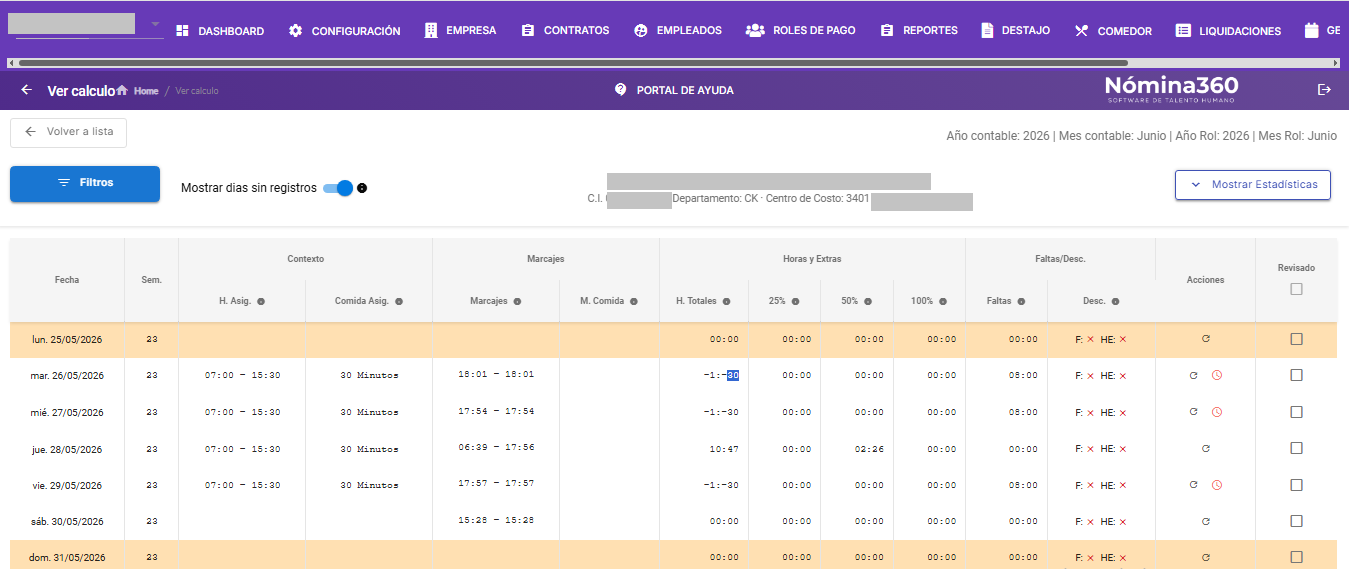Click the Home icon in the breadcrumb
This screenshot has height=569, width=1349.
point(122,90)
